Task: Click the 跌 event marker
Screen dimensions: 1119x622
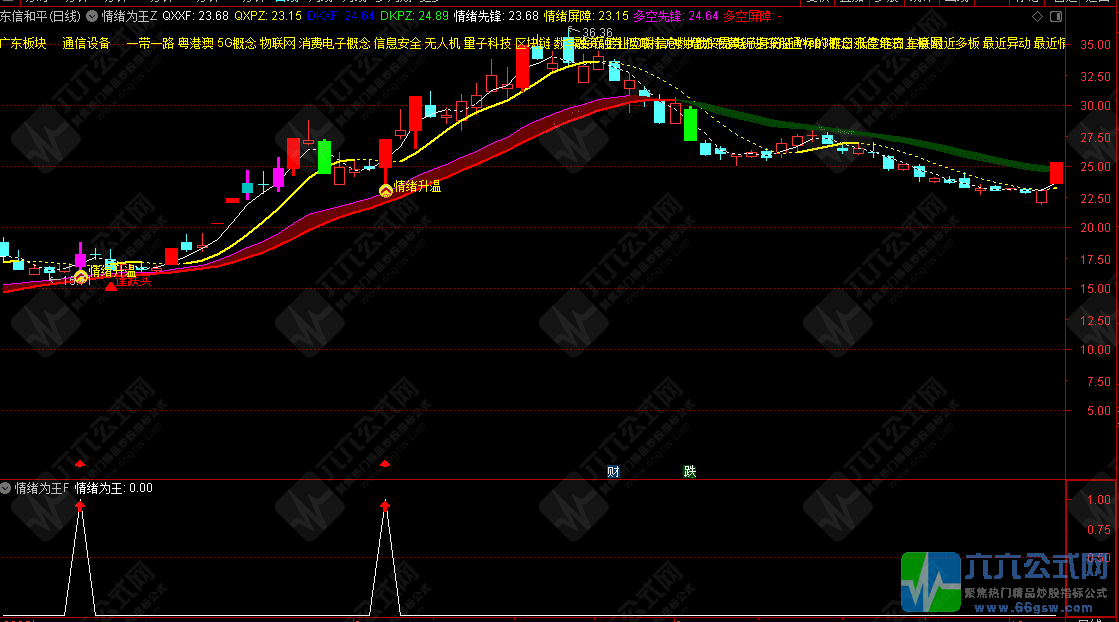Action: pyautogui.click(x=690, y=471)
